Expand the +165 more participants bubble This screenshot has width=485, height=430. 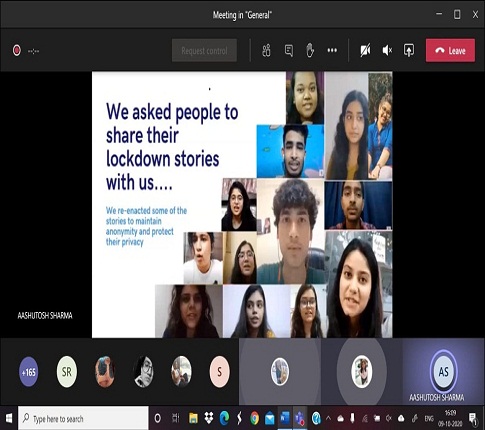(x=28, y=372)
